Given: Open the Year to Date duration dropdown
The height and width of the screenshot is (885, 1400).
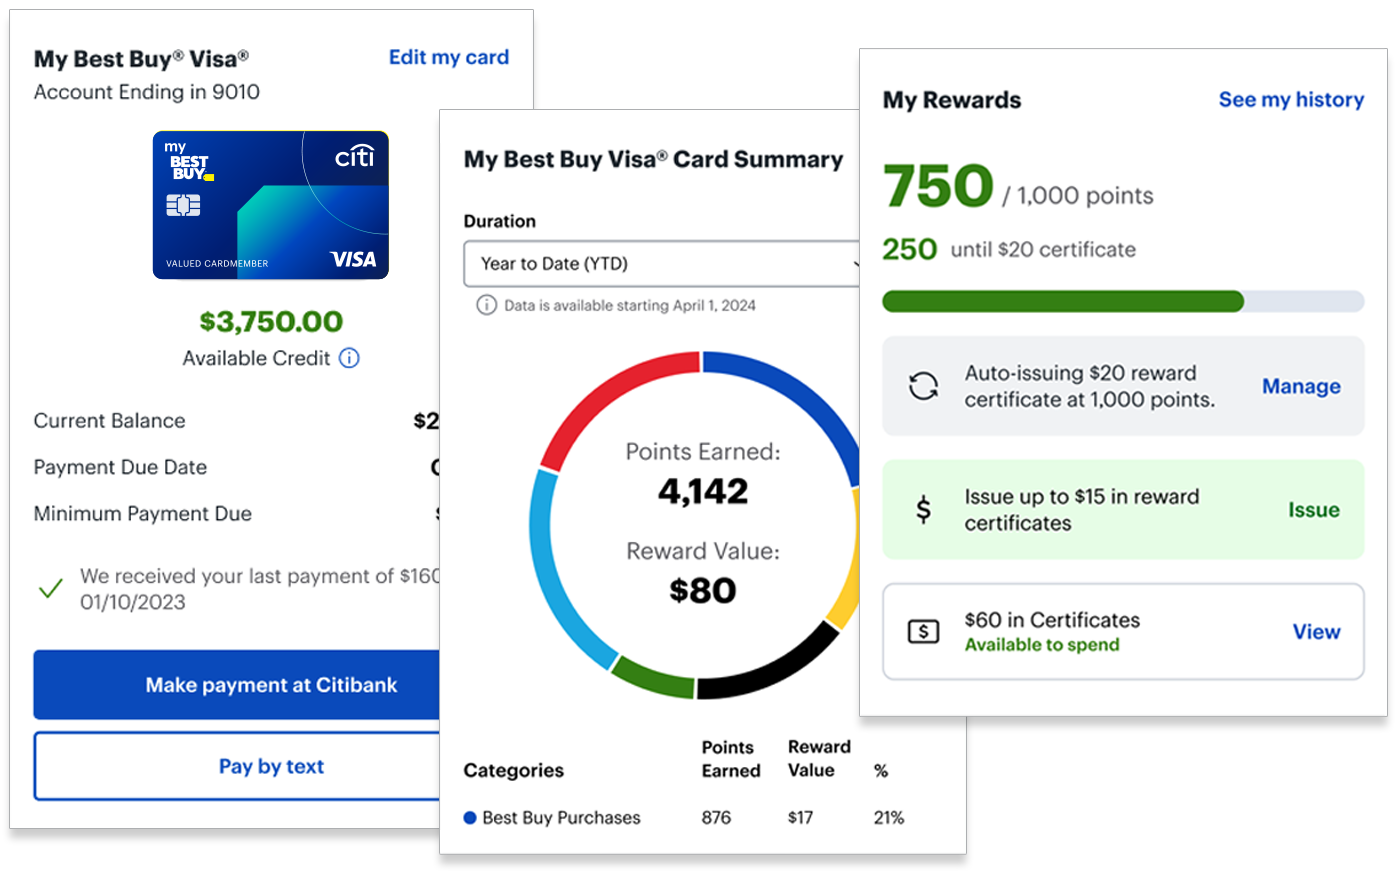Looking at the screenshot, I should click(x=661, y=264).
